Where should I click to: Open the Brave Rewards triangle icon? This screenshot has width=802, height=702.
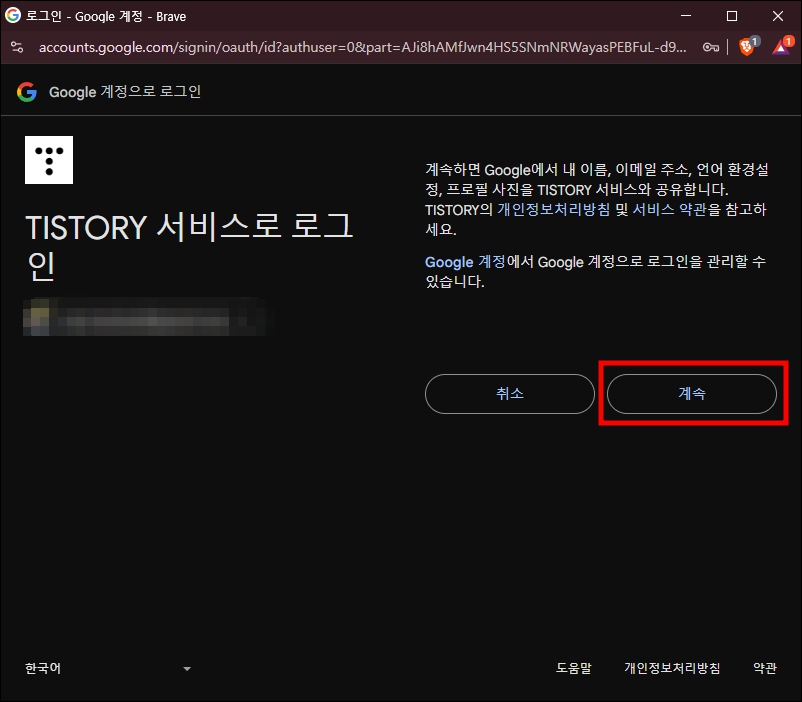pos(782,46)
